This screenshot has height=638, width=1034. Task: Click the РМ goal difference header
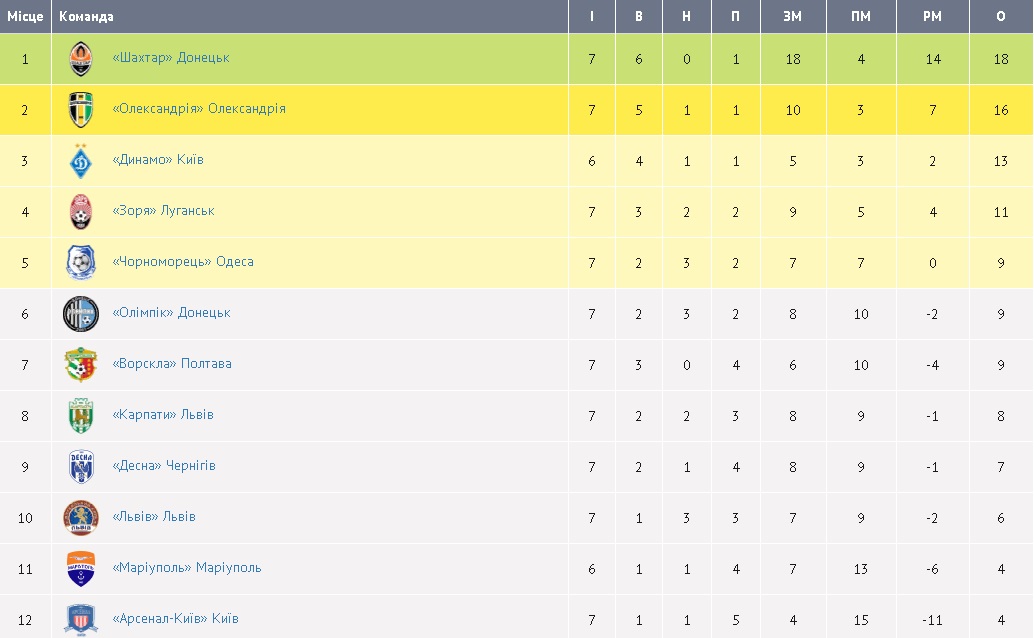click(x=932, y=17)
